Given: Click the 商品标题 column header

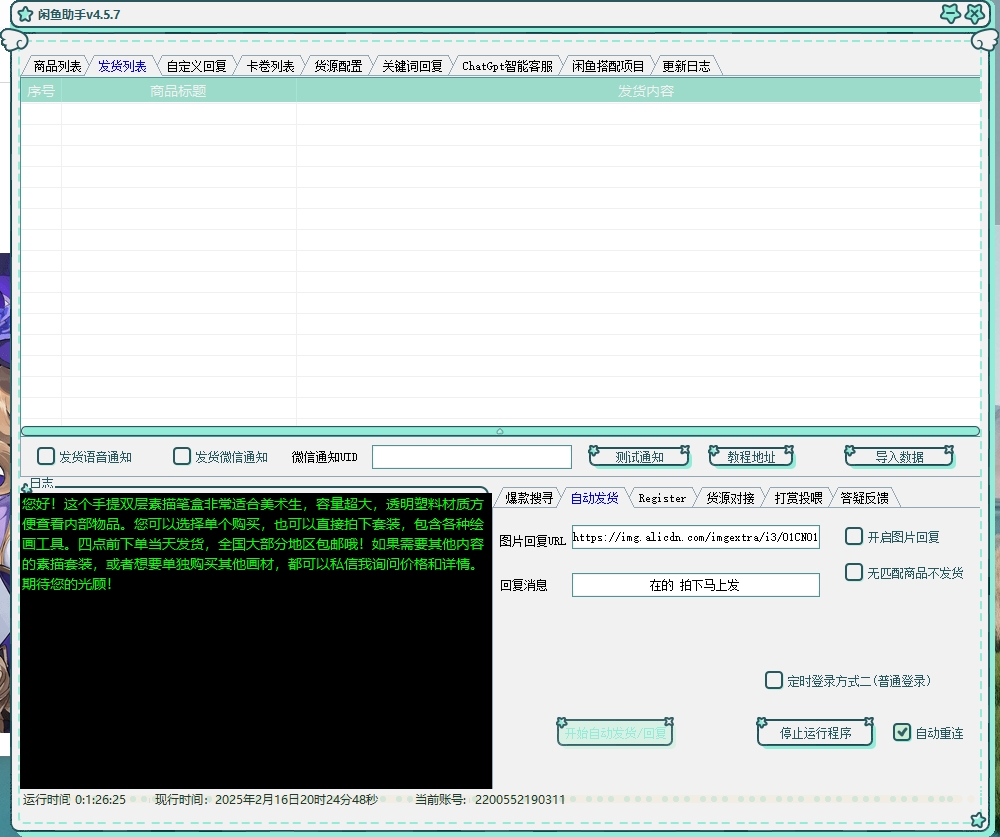Looking at the screenshot, I should tap(179, 91).
